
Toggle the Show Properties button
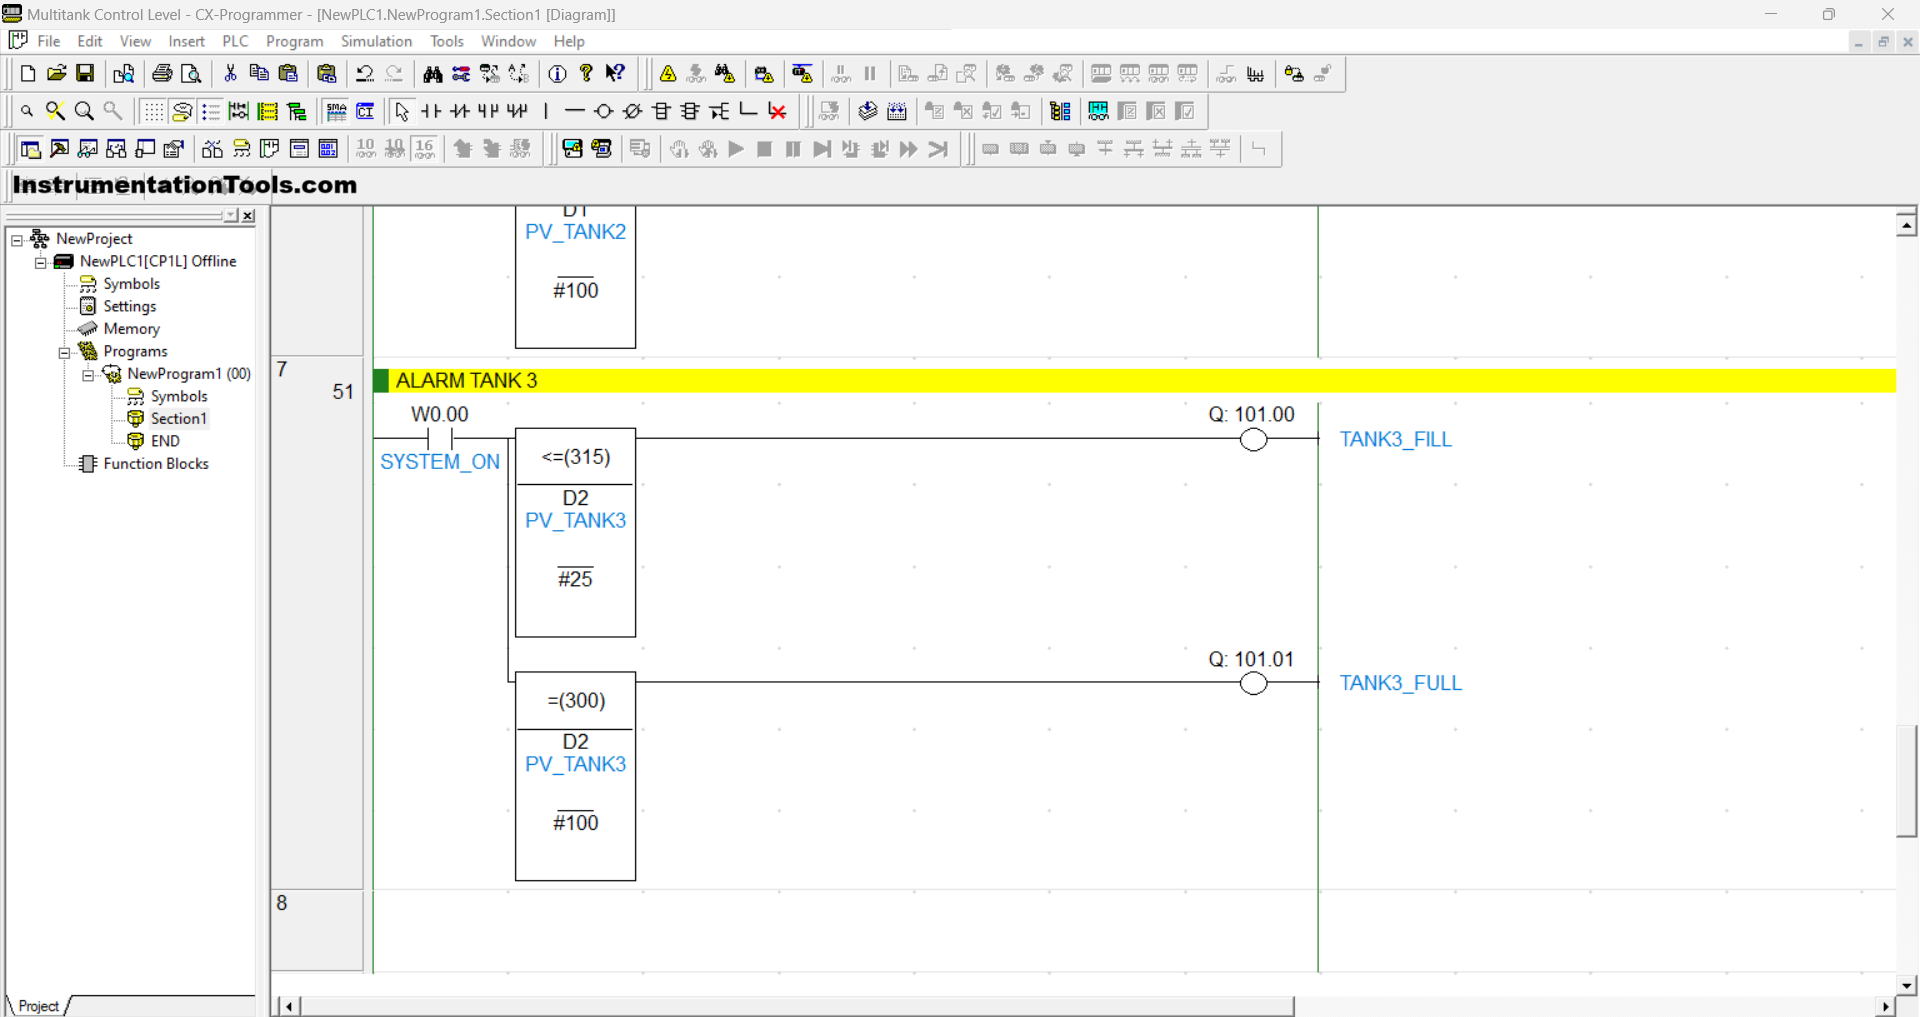175,149
